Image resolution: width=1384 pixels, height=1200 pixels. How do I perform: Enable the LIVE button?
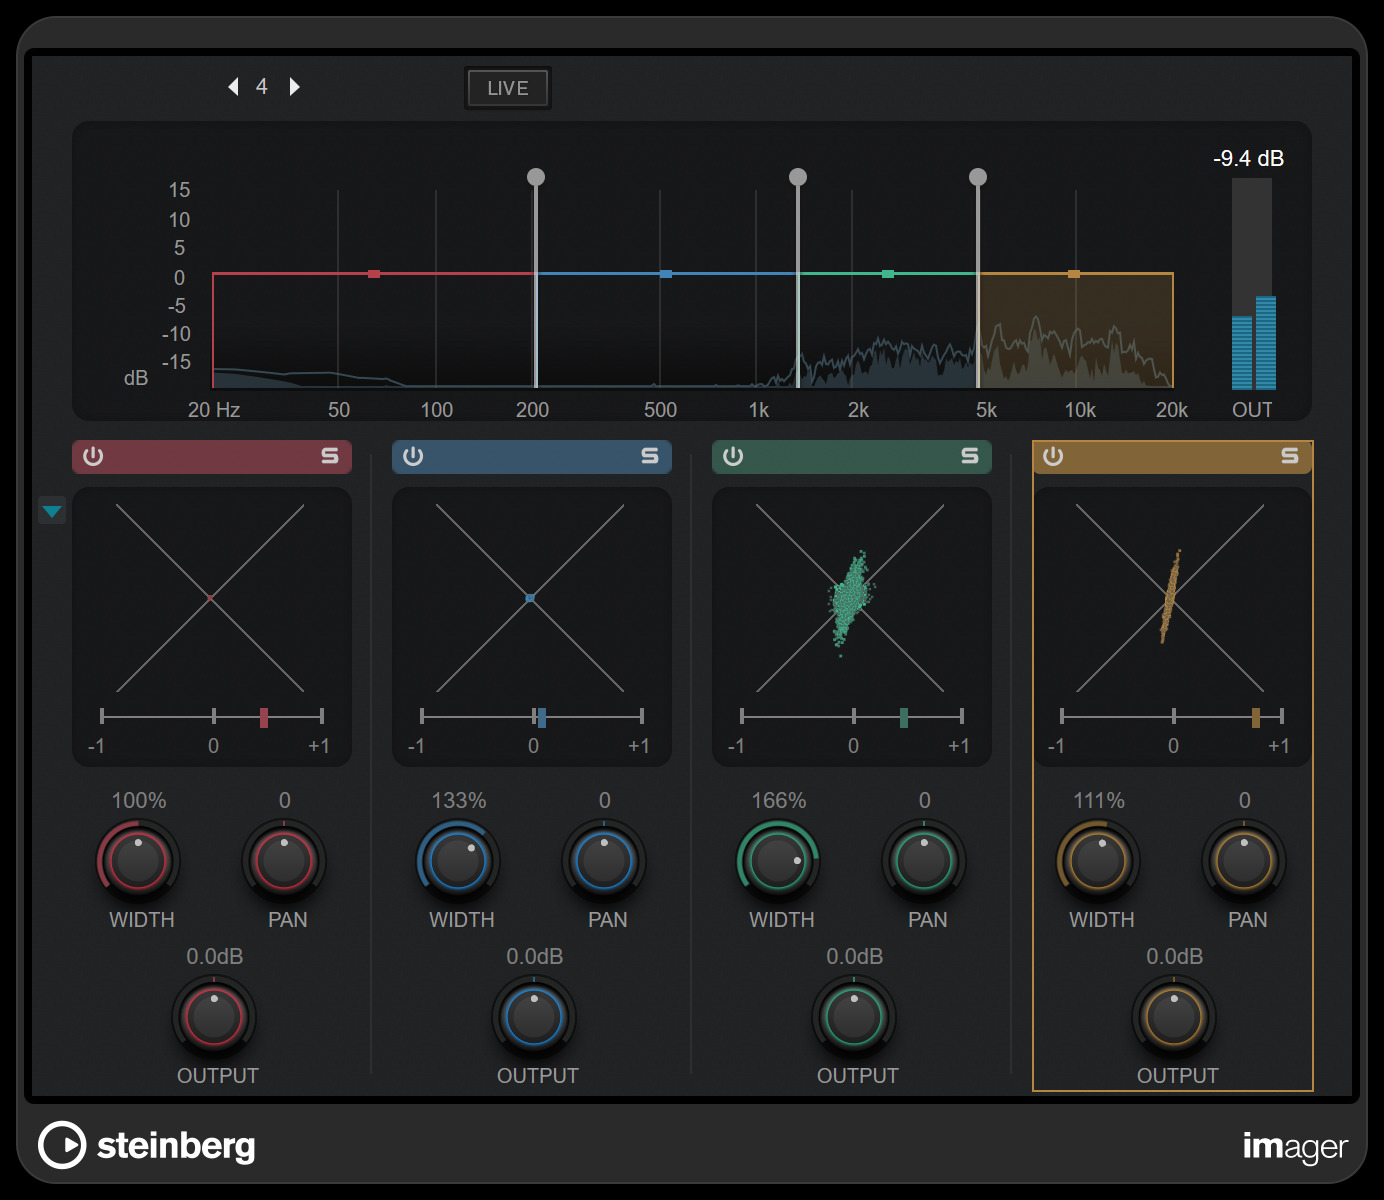pyautogui.click(x=508, y=88)
